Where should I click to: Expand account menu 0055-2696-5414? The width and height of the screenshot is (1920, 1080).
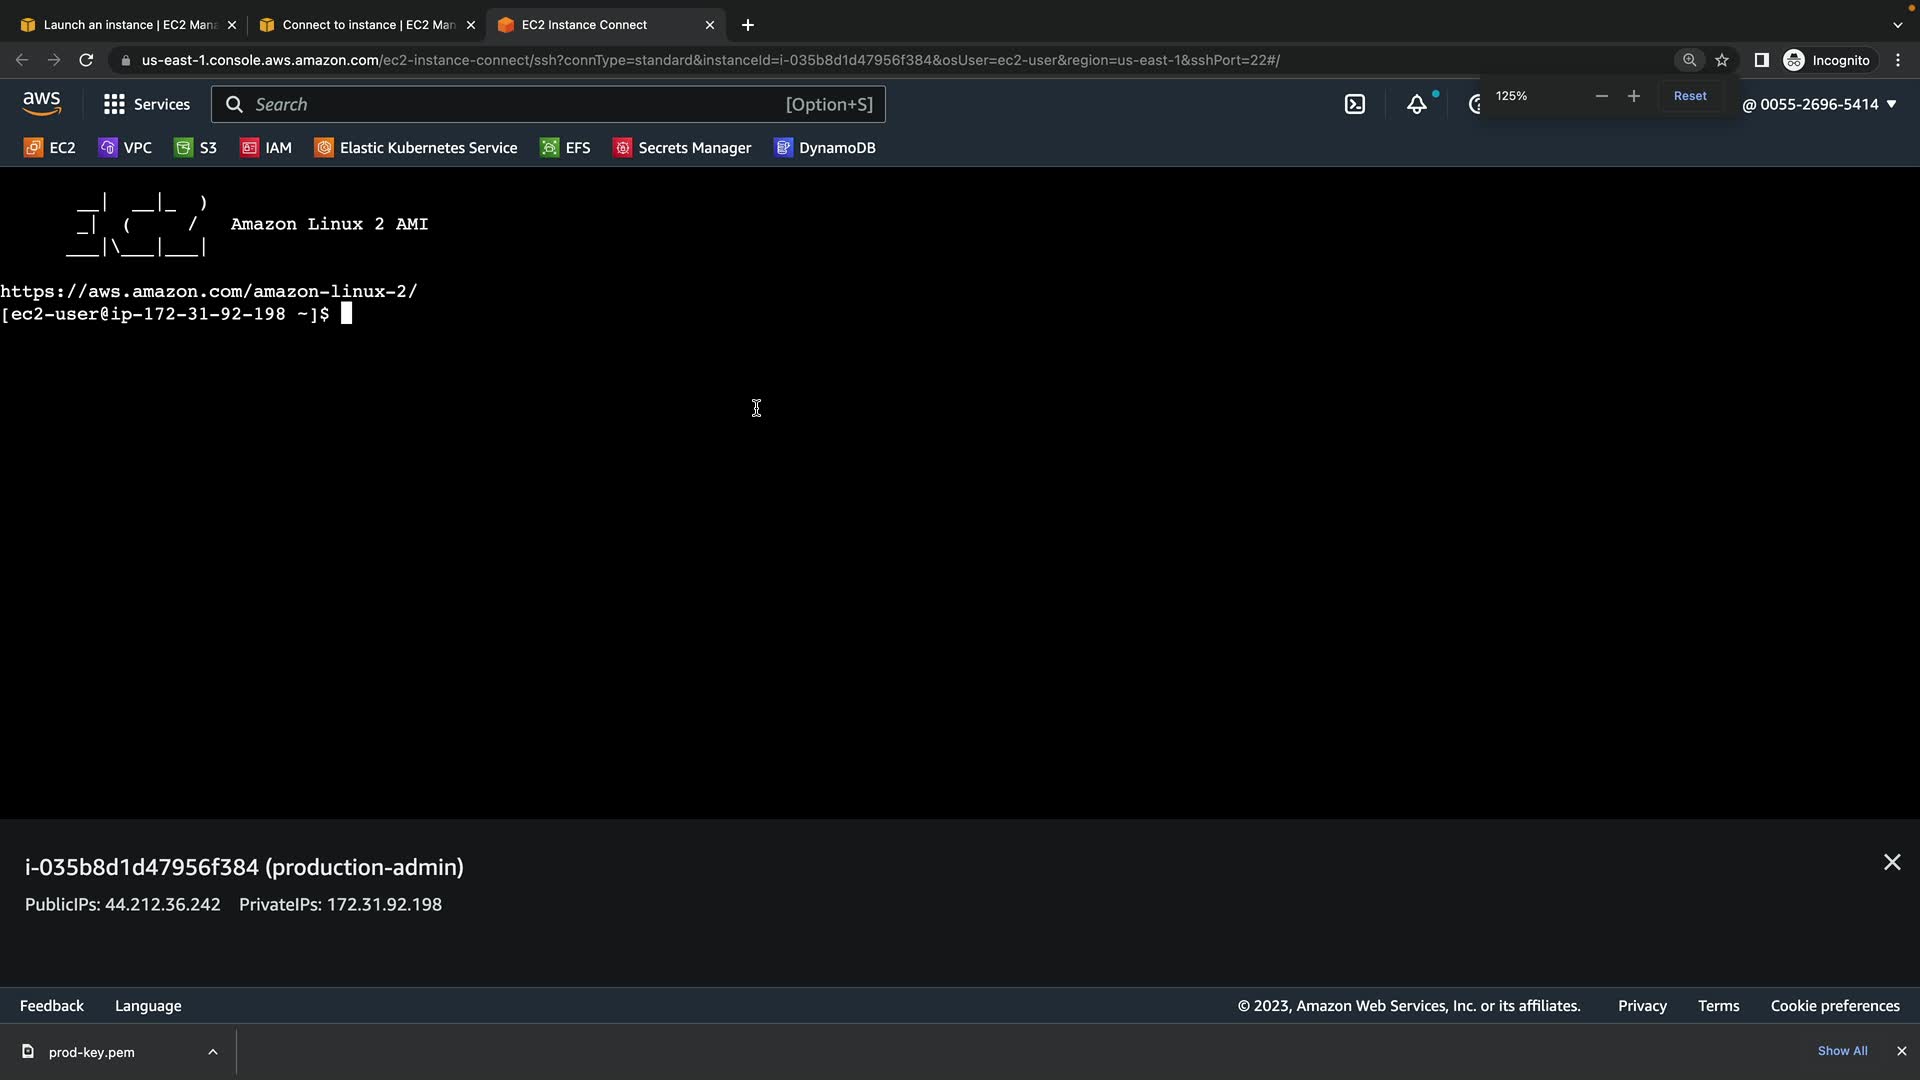1819,104
